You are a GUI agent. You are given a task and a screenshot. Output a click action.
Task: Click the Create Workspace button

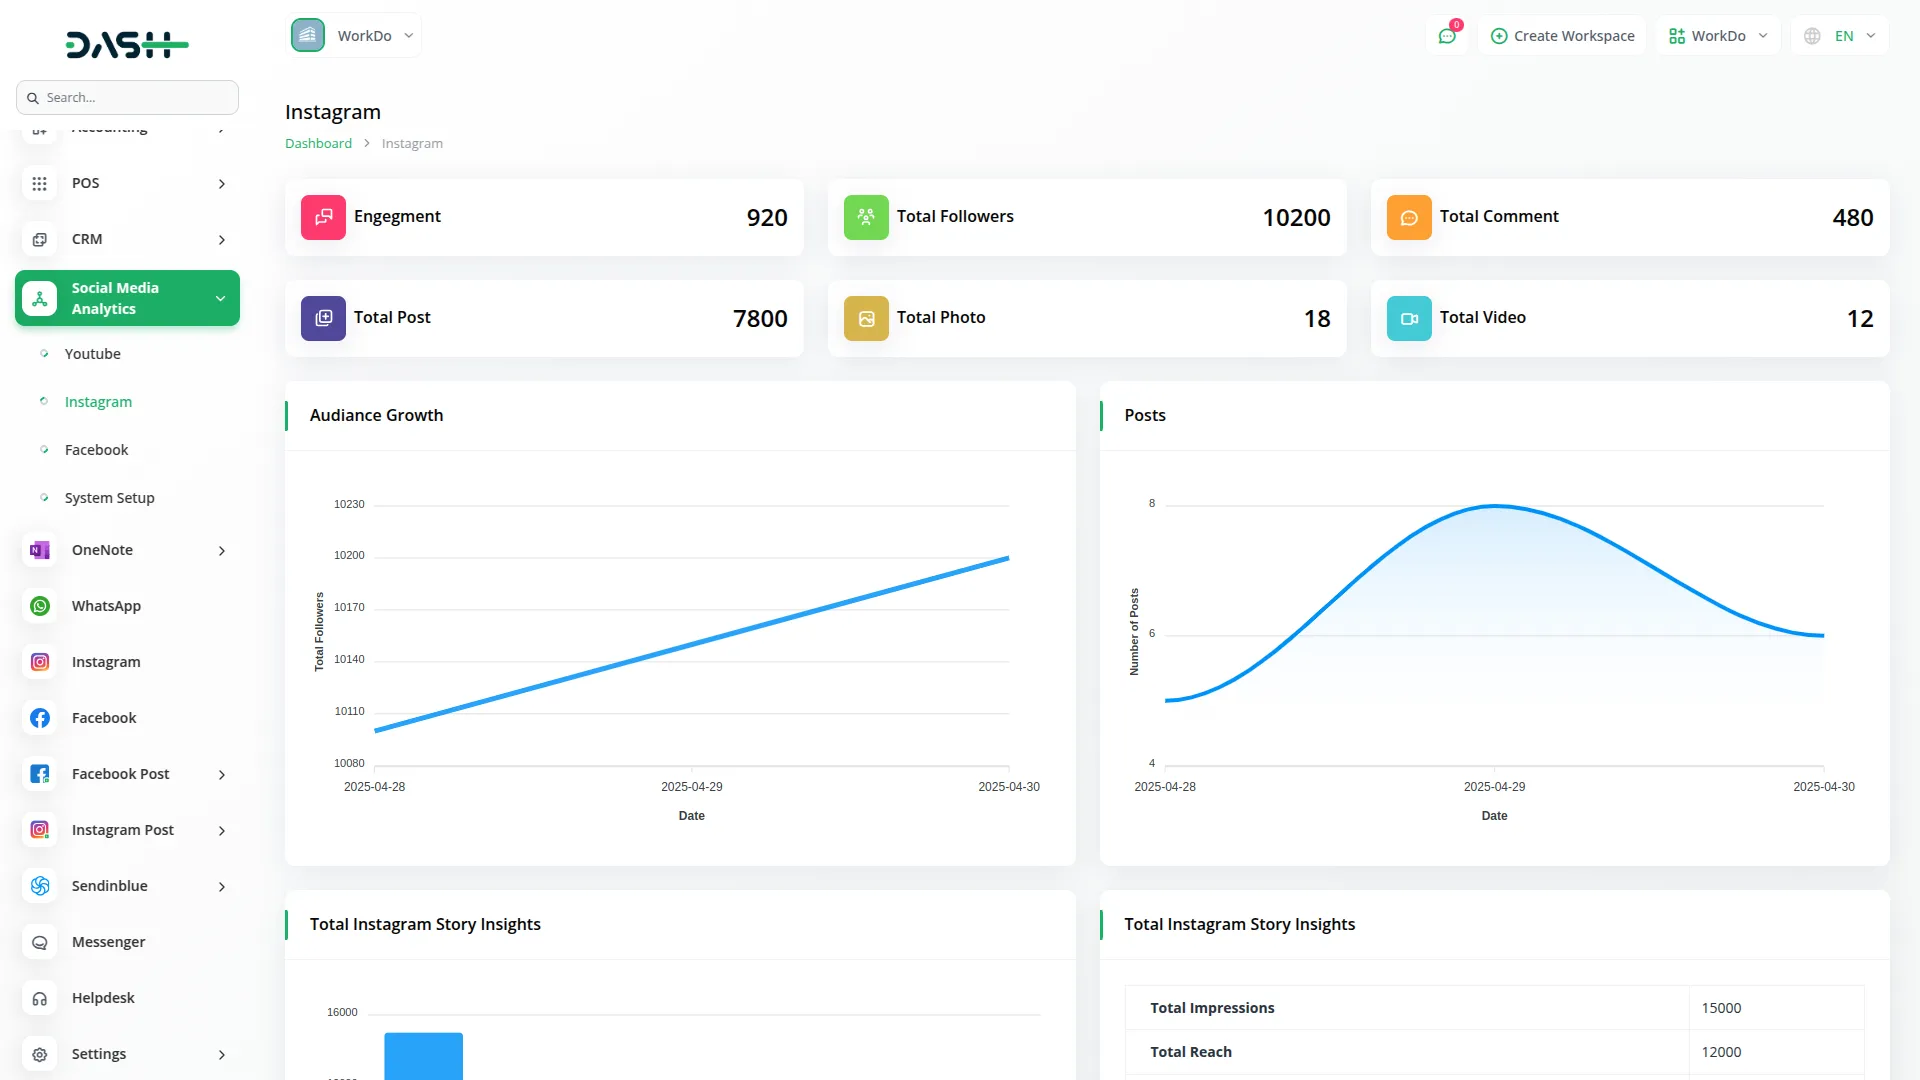pyautogui.click(x=1562, y=35)
